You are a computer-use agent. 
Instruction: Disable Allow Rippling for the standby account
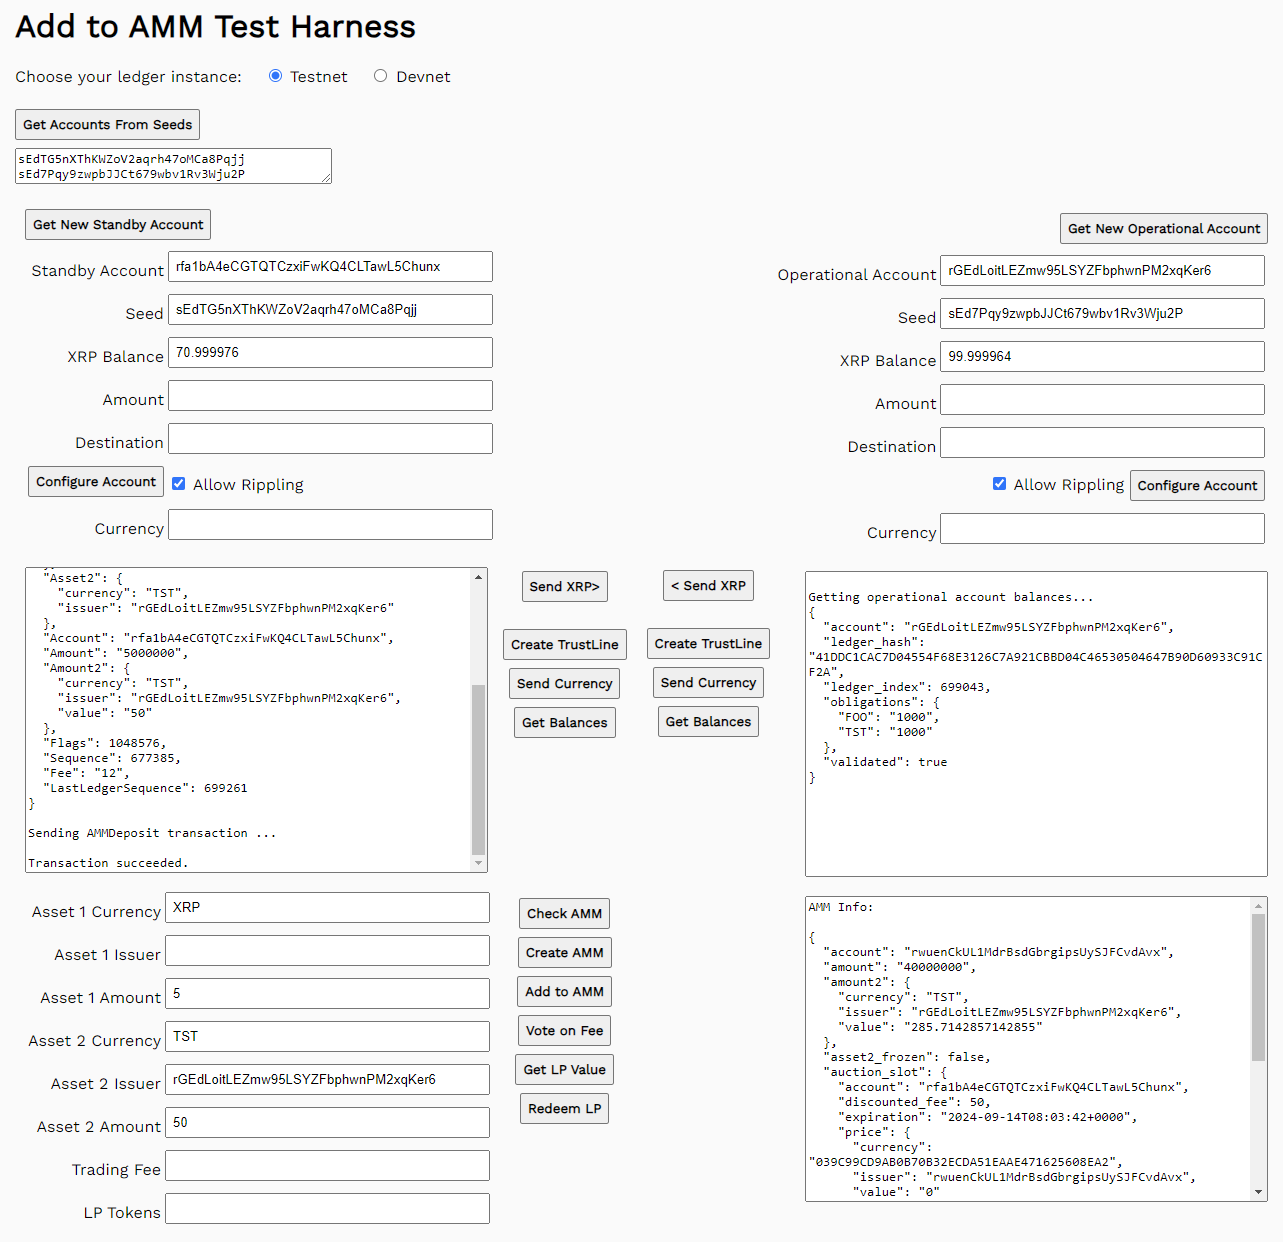tap(178, 483)
